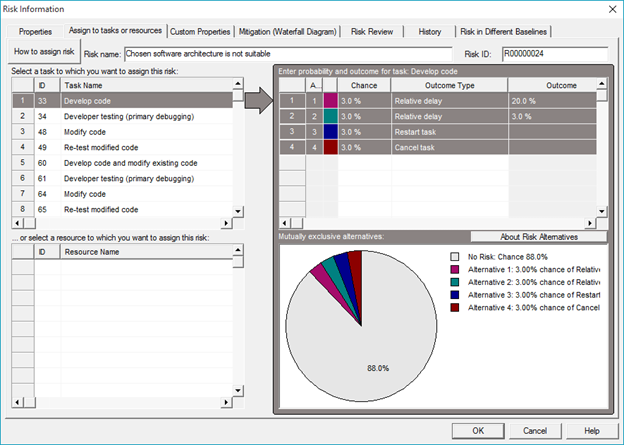
Task: Click the resource list scroll up arrow
Action: (238, 250)
